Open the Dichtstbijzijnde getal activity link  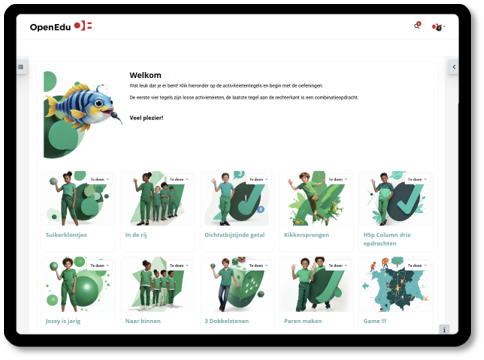click(235, 235)
